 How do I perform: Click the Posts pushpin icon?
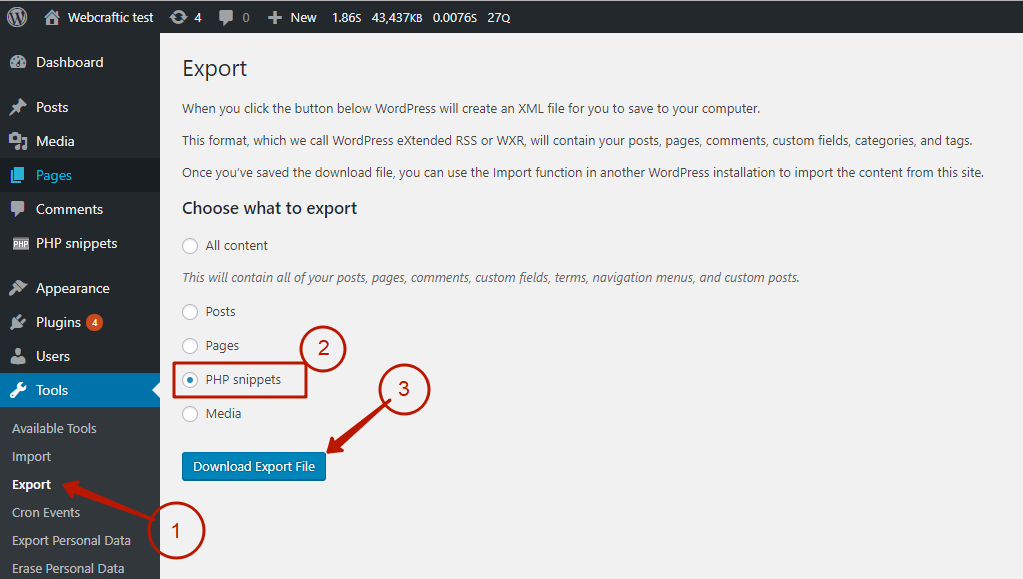pos(18,107)
